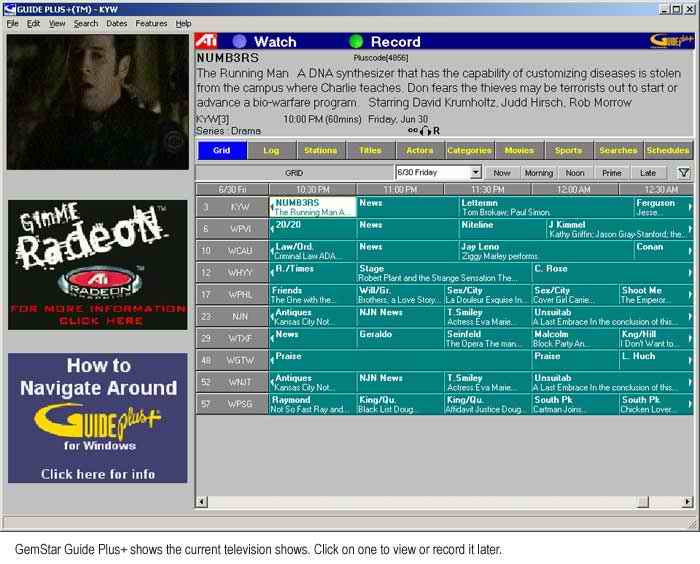Switch to the Schedules tab
The image size is (700, 564).
668,150
